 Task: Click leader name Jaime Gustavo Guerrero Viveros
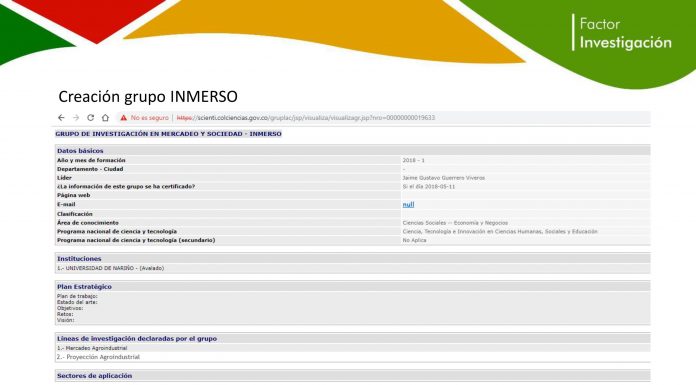coord(443,178)
